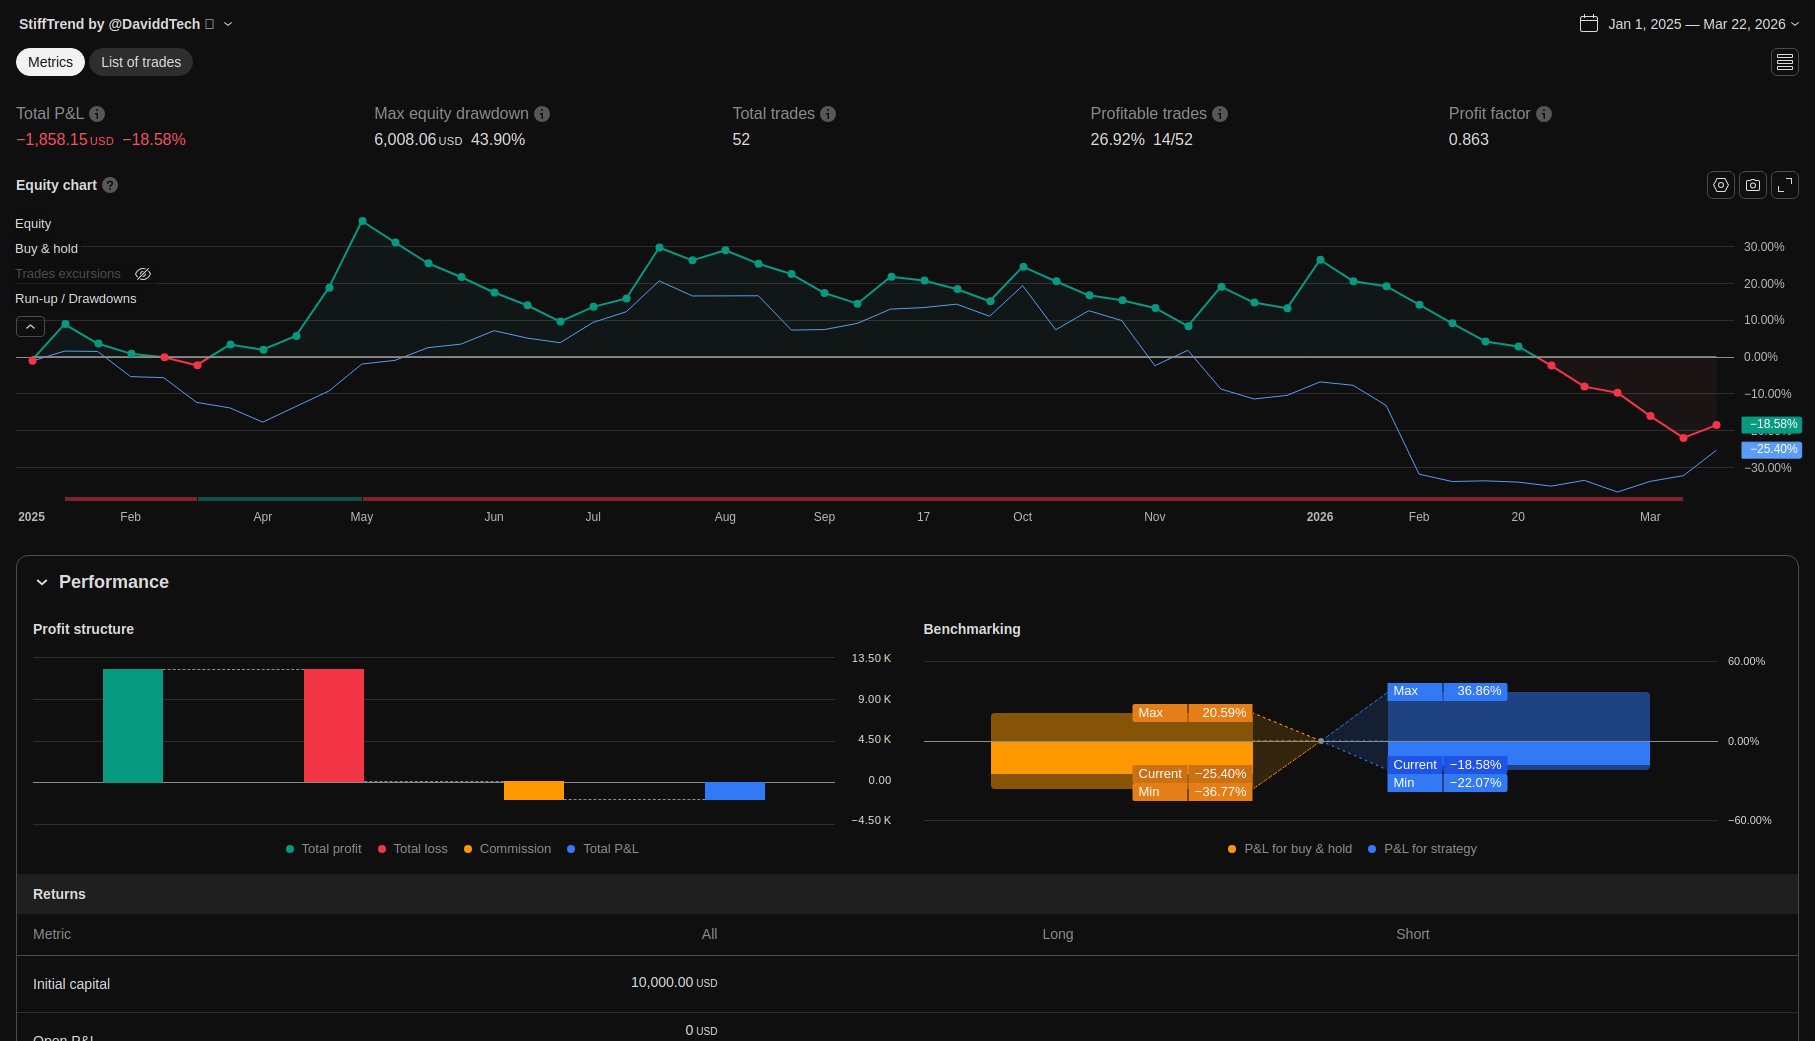Click the stacked rows layout icon
Viewport: 1815px width, 1041px height.
1784,62
